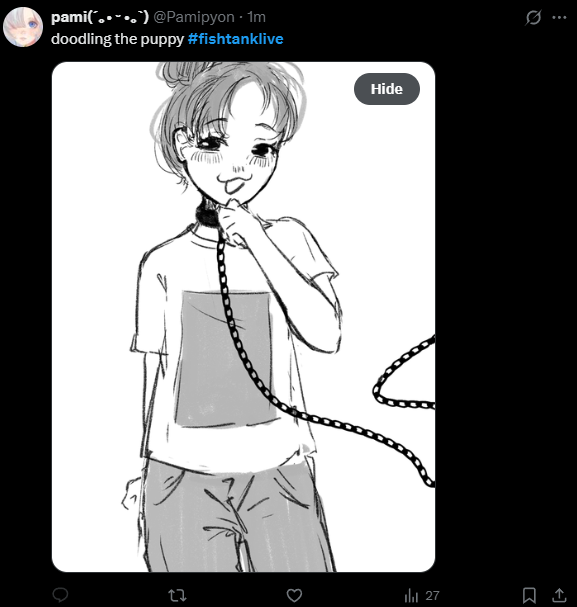View post analytics bar chart icon
Viewport: 577px width, 607px height.
[411, 595]
